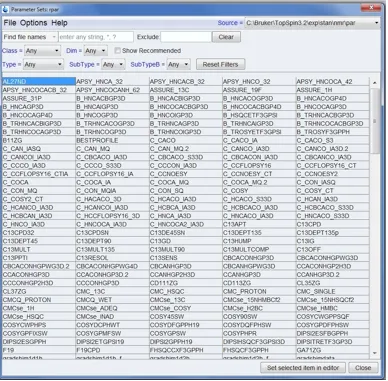Open the Source path dropdown
388x381 pixels.
click(313, 23)
